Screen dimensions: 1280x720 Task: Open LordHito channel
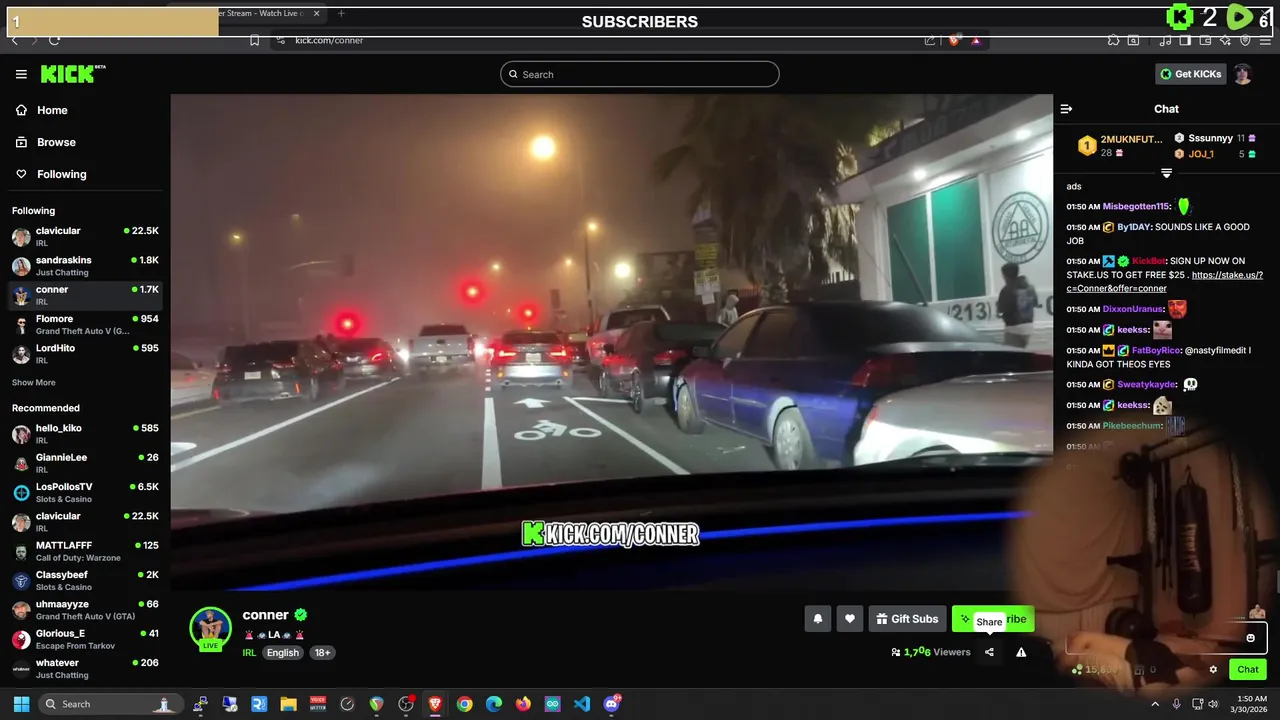[x=85, y=354]
